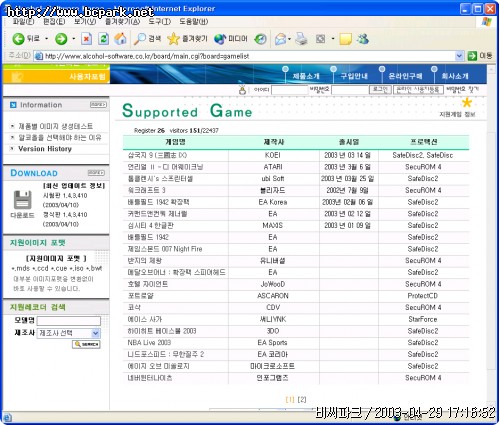The height and width of the screenshot is (425, 500).
Task: Open 제품별 이미지 생성테스트 sidebar link
Action: click(x=56, y=126)
